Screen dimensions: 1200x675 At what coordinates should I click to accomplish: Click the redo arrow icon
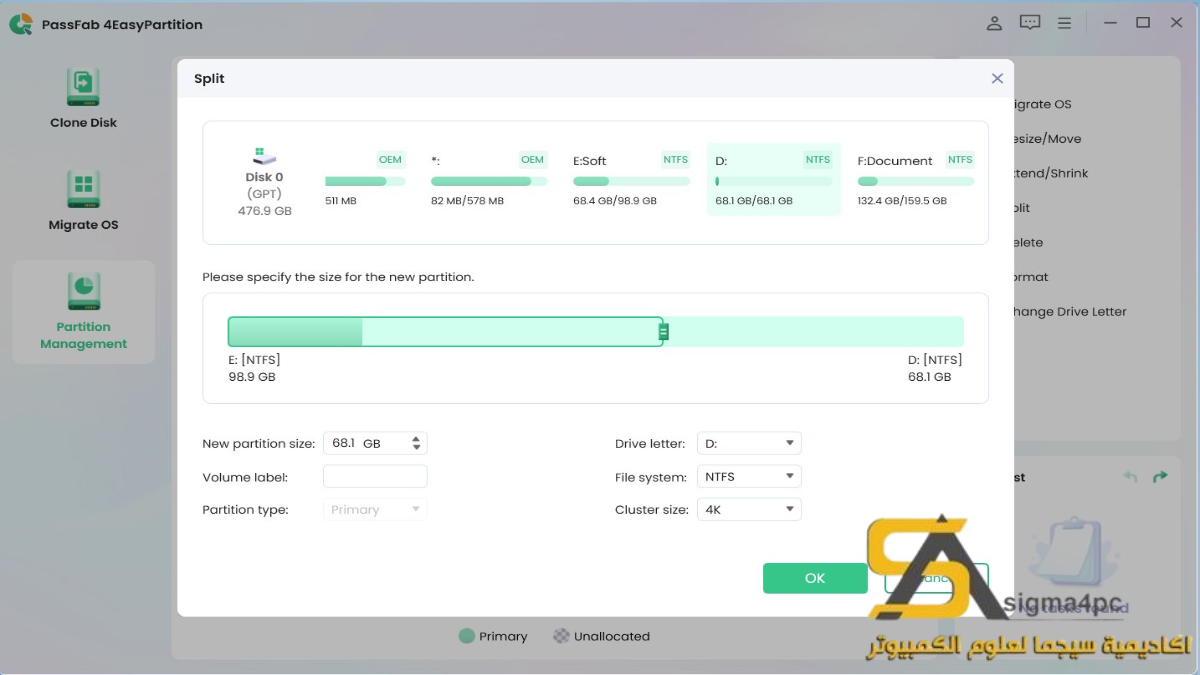[1160, 477]
